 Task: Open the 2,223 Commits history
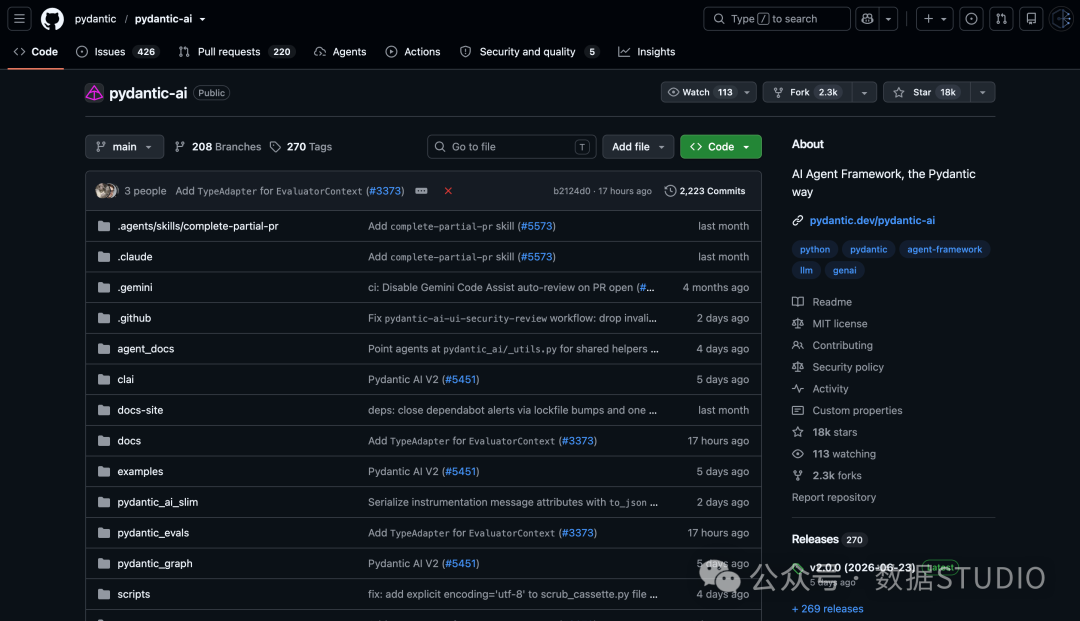(x=705, y=191)
